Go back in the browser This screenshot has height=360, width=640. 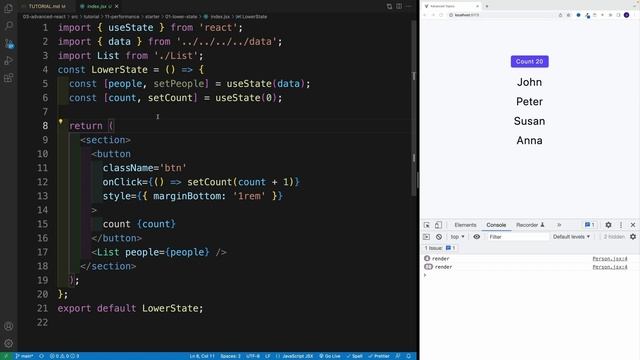pos(424,15)
